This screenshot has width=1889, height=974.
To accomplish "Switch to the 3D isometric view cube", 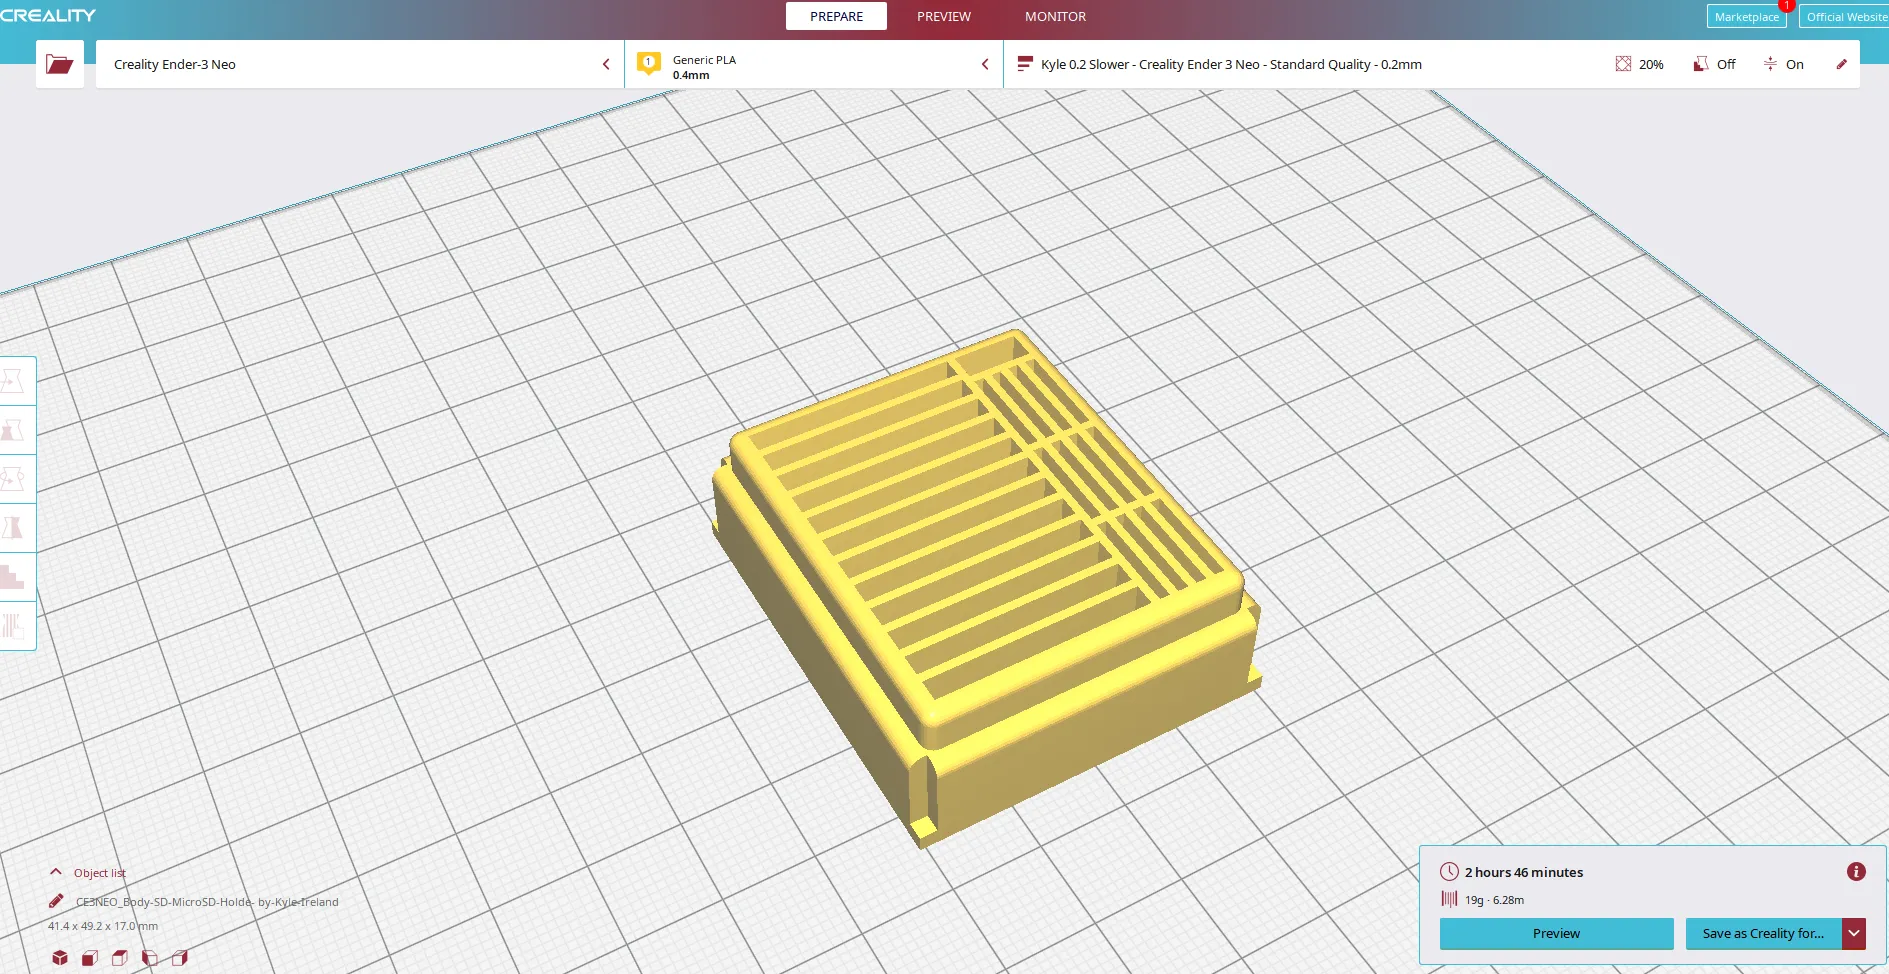I will (x=60, y=957).
